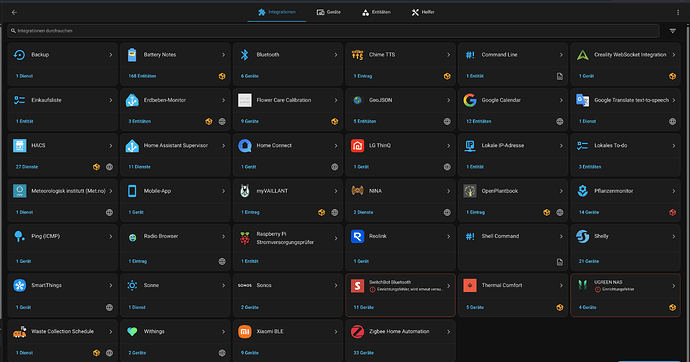The height and width of the screenshot is (362, 690).
Task: Open the 33 Geräte link under Zigbee
Action: 363,353
